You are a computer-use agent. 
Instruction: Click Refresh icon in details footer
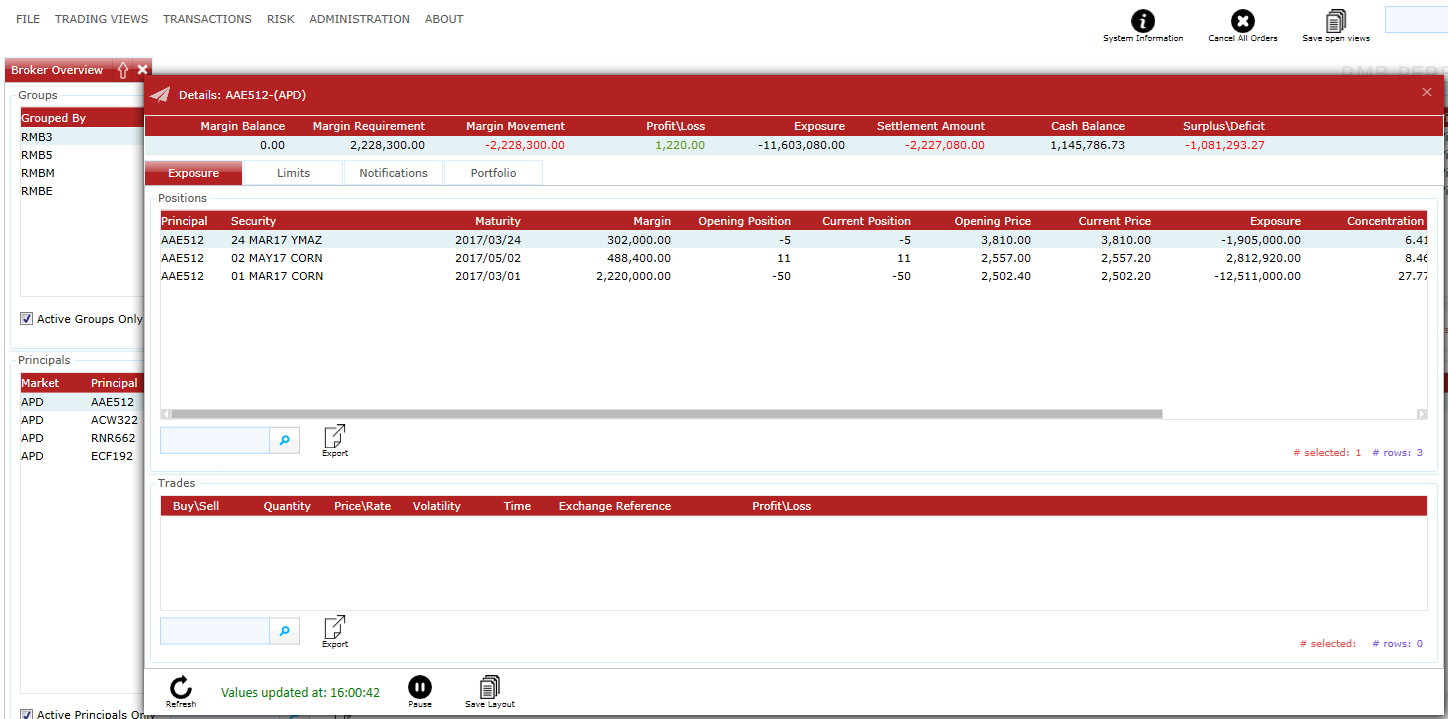[181, 688]
